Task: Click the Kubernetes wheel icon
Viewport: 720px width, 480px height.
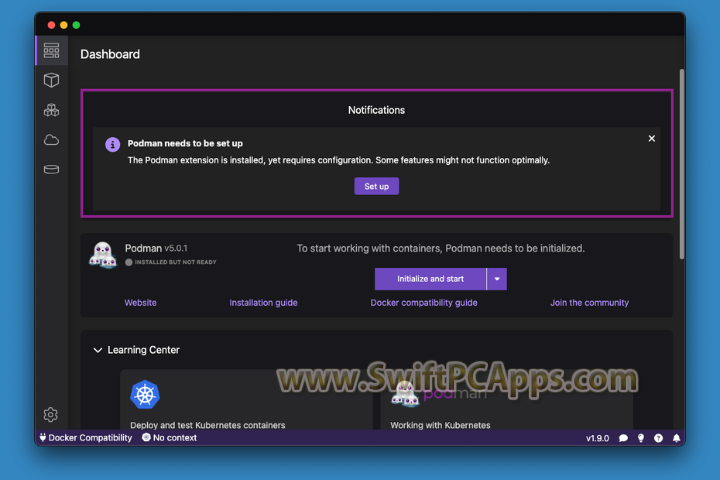Action: click(145, 395)
